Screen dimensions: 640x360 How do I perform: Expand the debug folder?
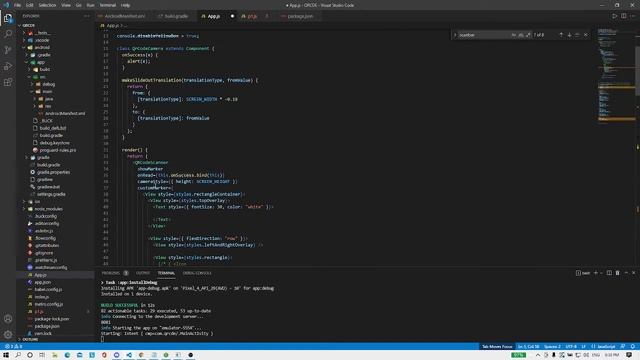[48, 84]
